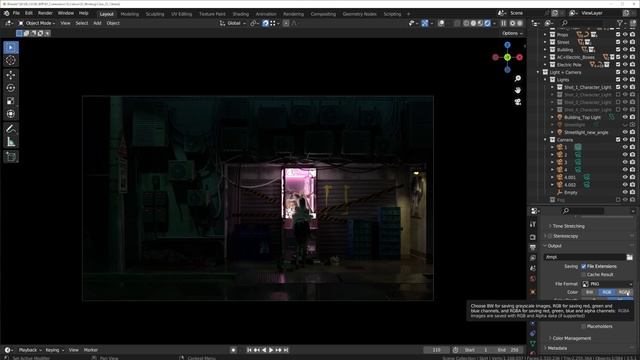Expand the Building collection in outliner
Screen dimensions: 640x360
(x=545, y=50)
